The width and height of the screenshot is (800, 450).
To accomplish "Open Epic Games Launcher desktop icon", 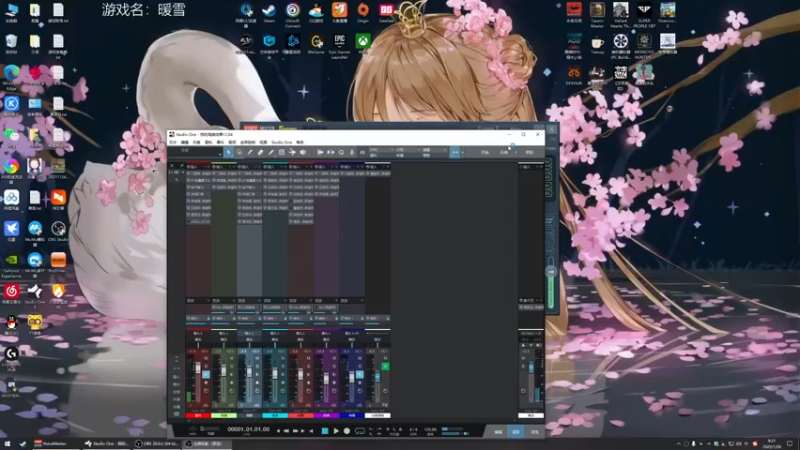I will pos(339,46).
